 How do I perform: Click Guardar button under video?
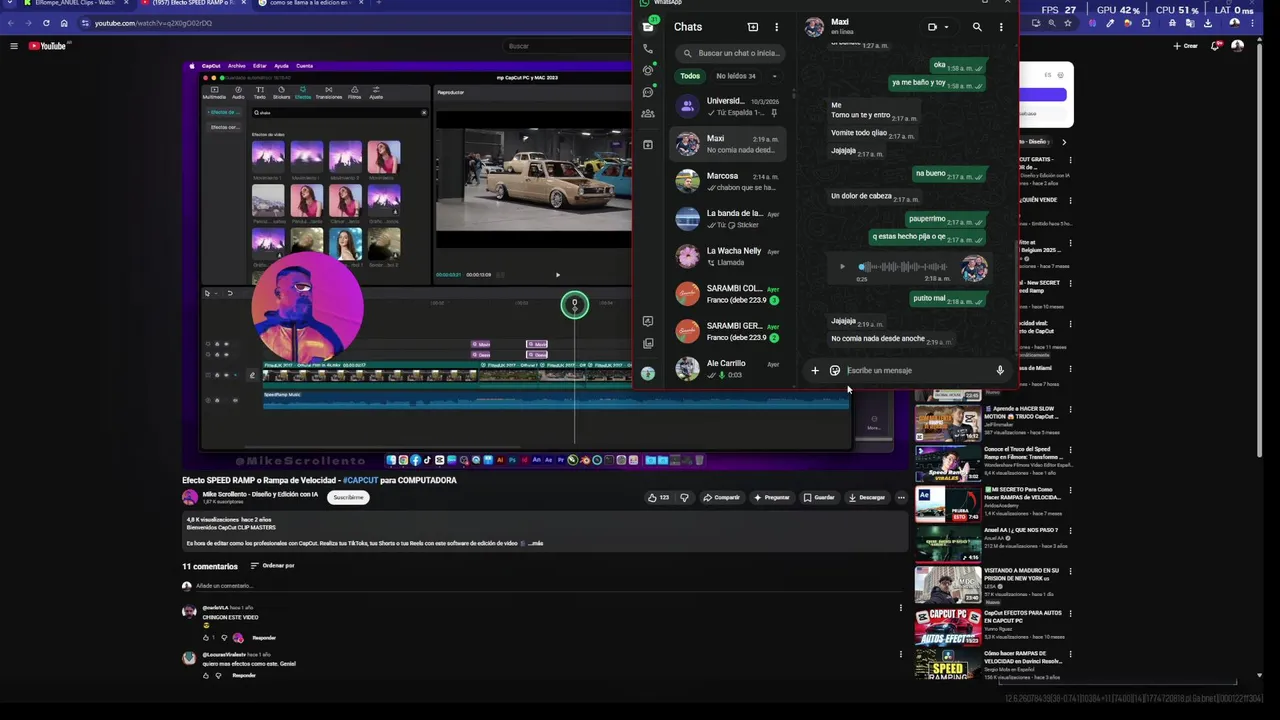[x=819, y=497]
